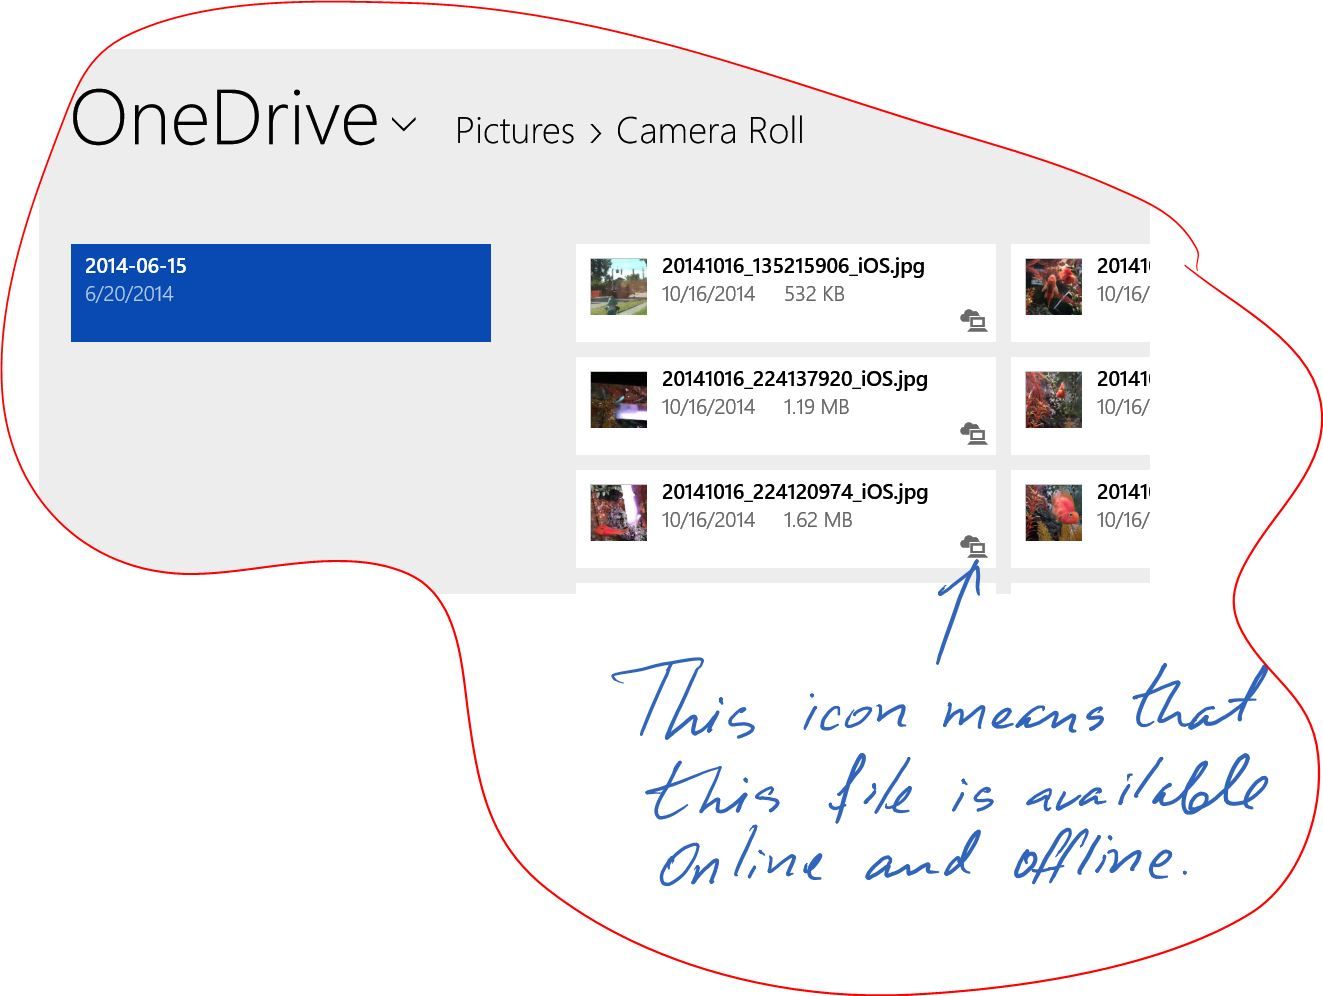Viewport: 1323px width, 996px height.
Task: Click the 6/20/2014 date on folder tile
Action: 129,294
